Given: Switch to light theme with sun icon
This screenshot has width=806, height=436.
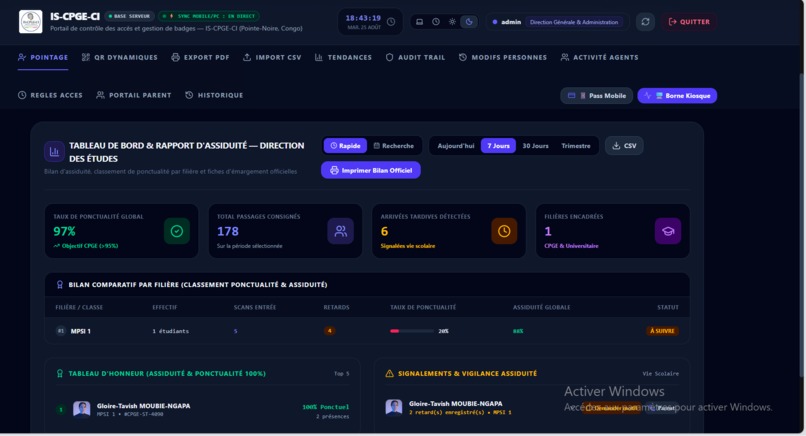Looking at the screenshot, I should (x=452, y=22).
